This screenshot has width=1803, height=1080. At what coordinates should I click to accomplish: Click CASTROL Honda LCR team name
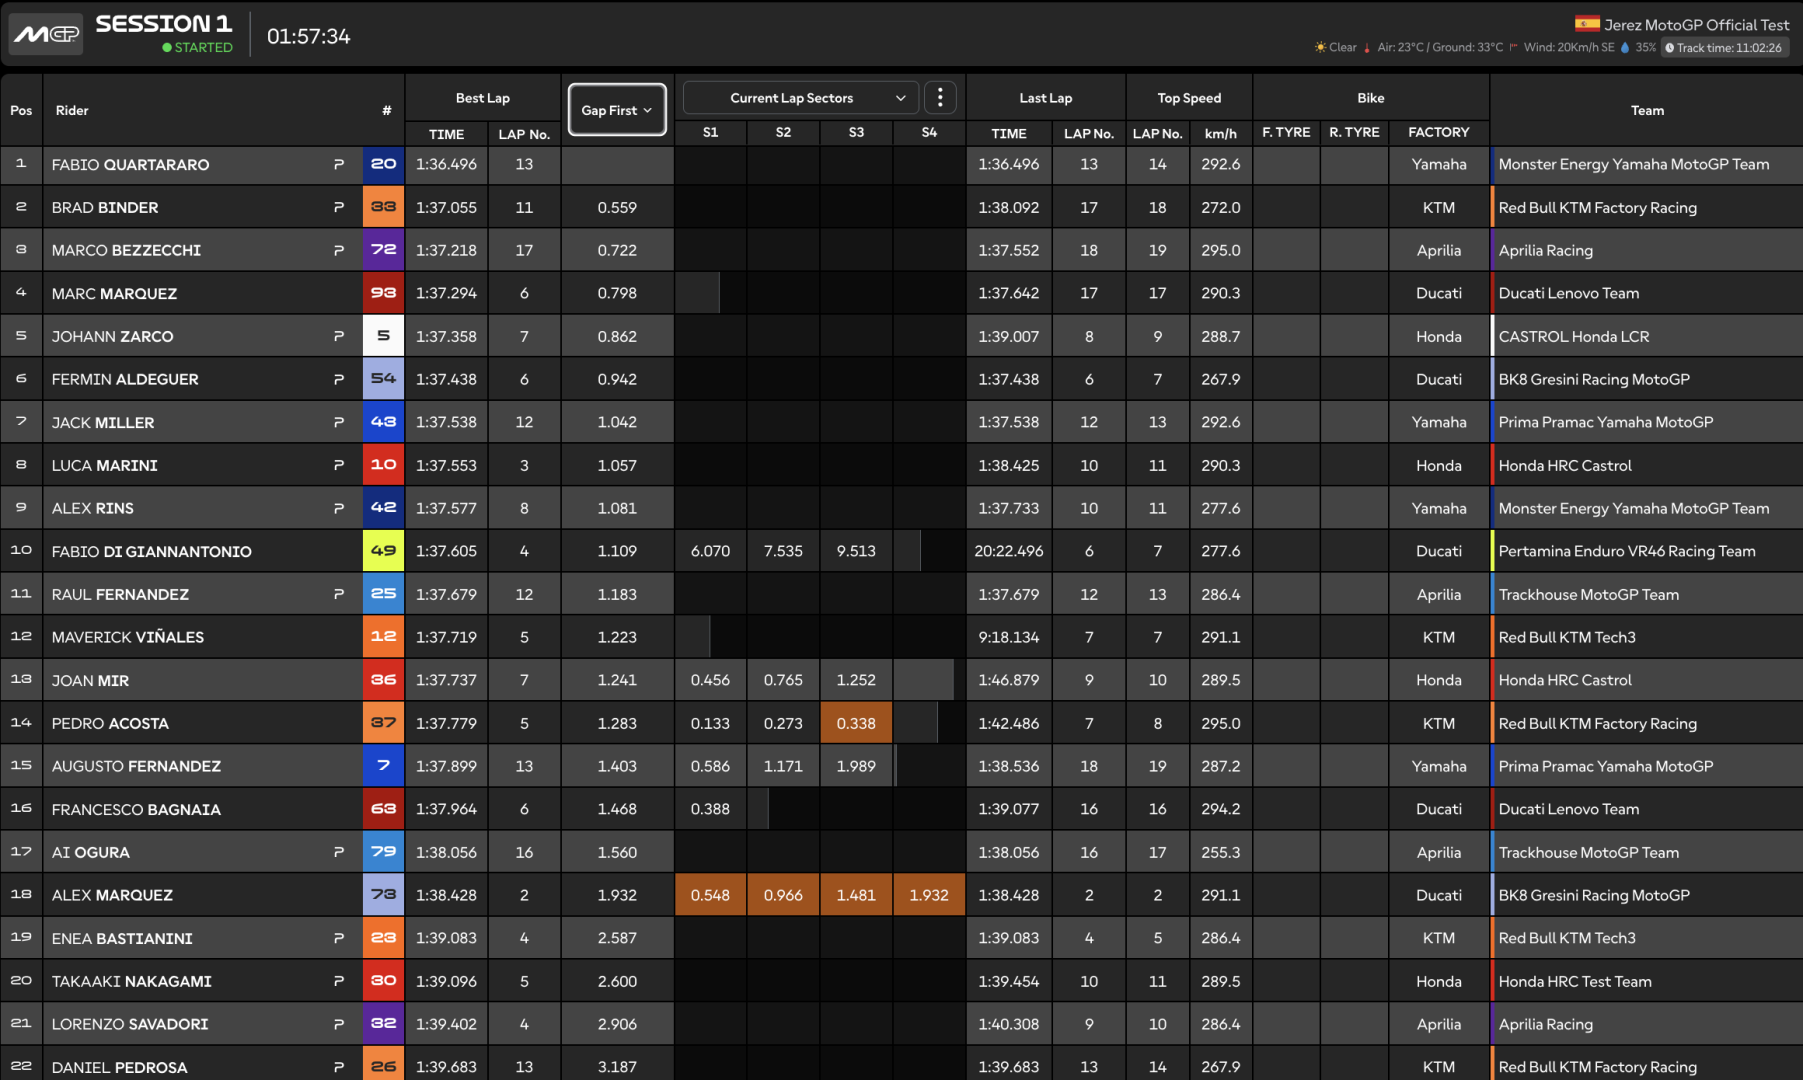[1574, 336]
